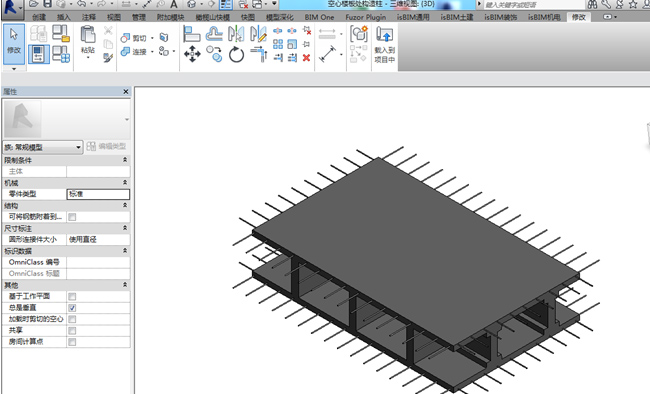Select the Rotate tool circular arrow
This screenshot has width=650, height=394.
click(236, 54)
